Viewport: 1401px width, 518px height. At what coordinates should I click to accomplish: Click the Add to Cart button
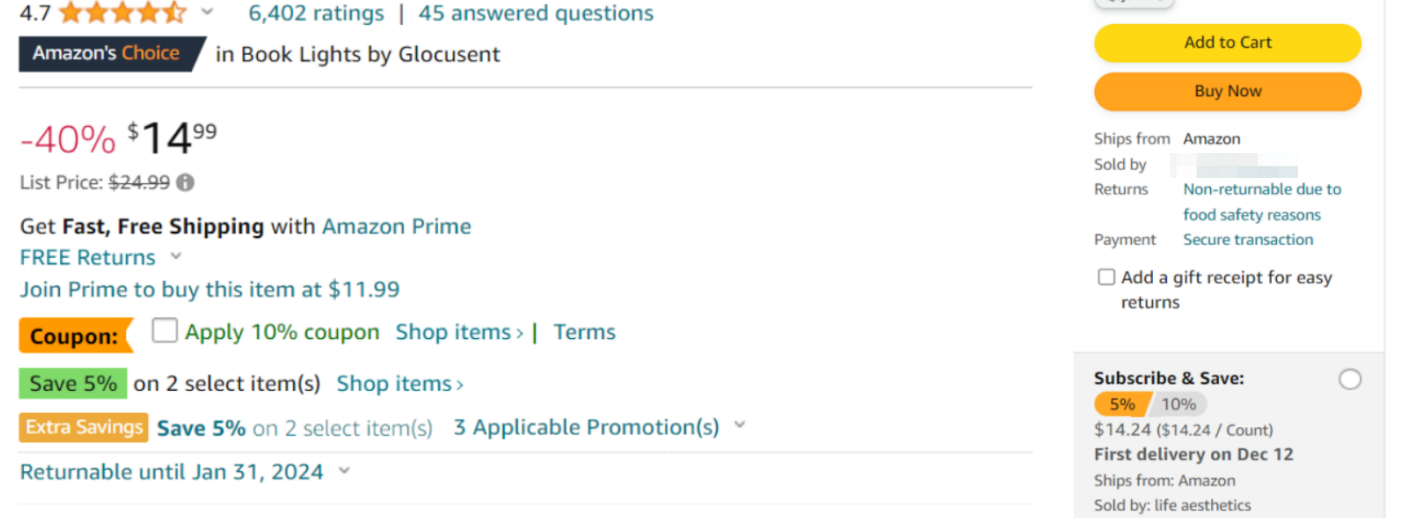coord(1228,43)
